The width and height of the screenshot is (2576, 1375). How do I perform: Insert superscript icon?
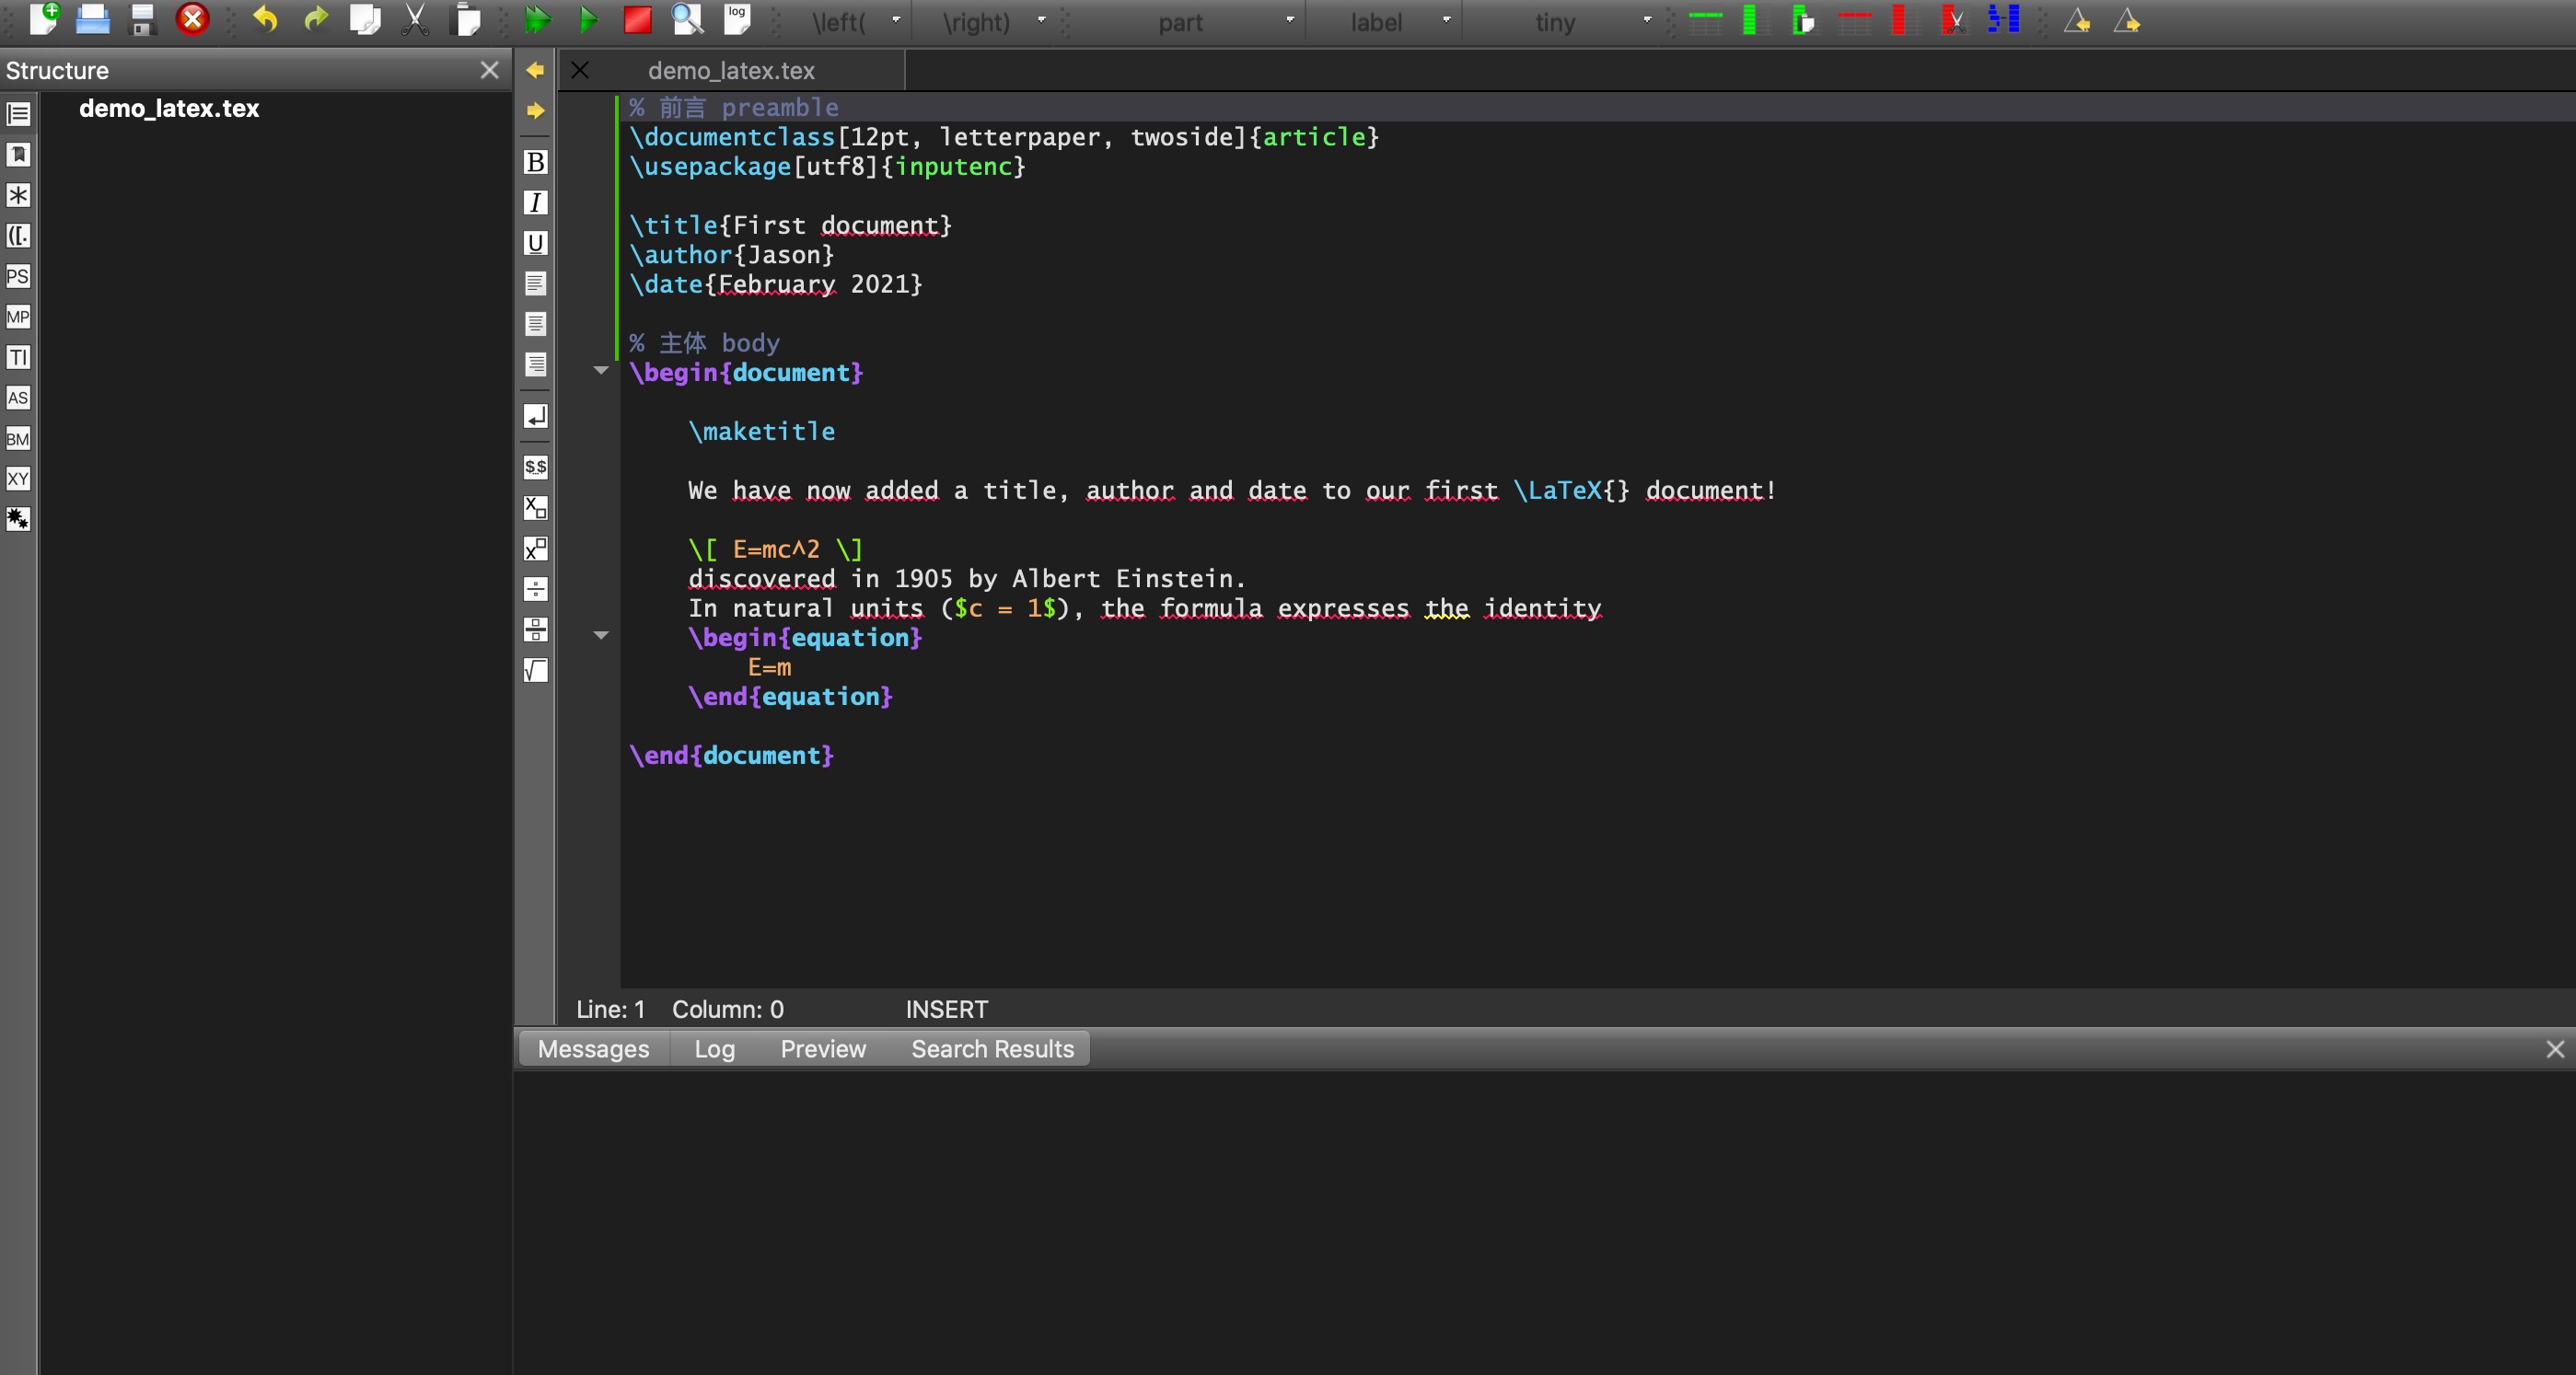[536, 549]
